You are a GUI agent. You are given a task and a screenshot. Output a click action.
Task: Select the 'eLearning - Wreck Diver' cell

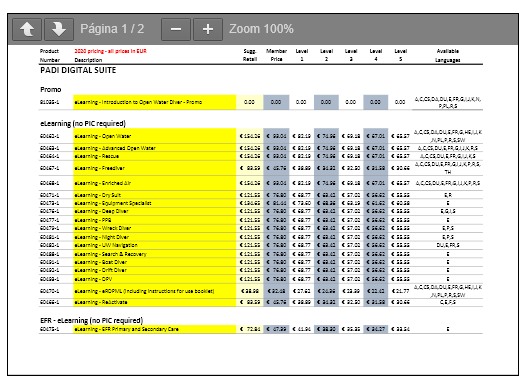click(x=155, y=228)
